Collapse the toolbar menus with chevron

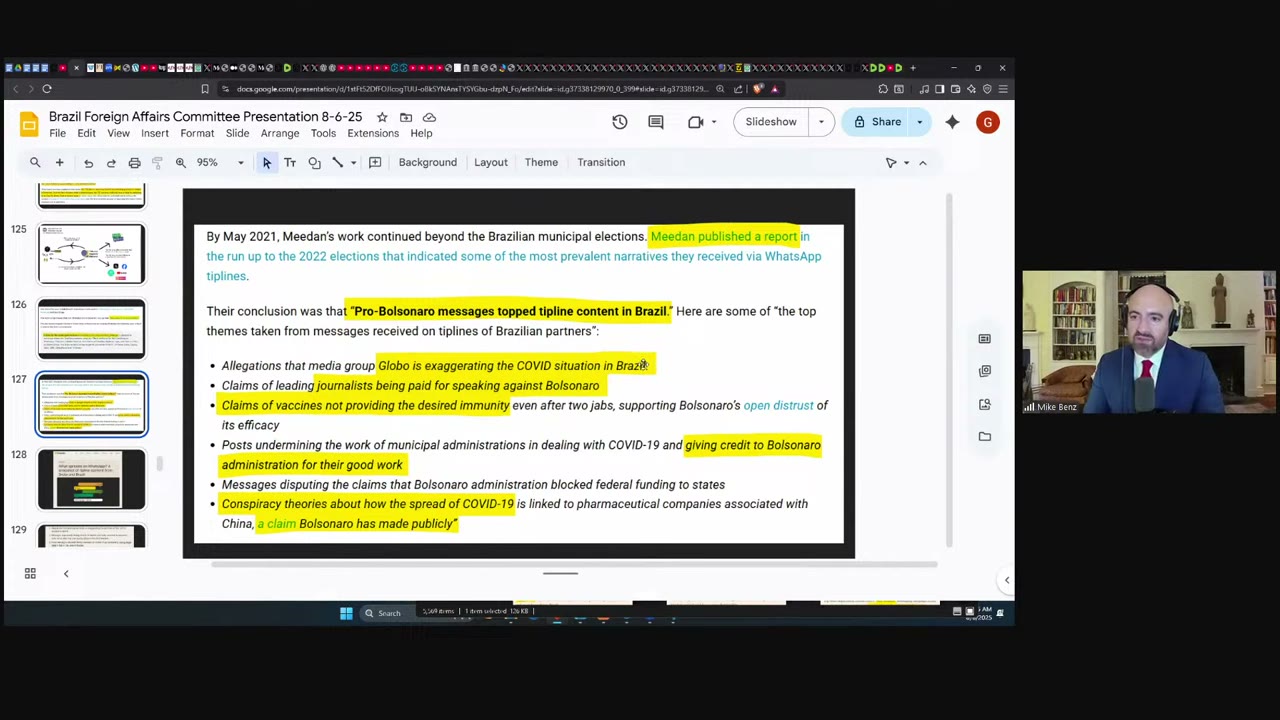(x=922, y=163)
